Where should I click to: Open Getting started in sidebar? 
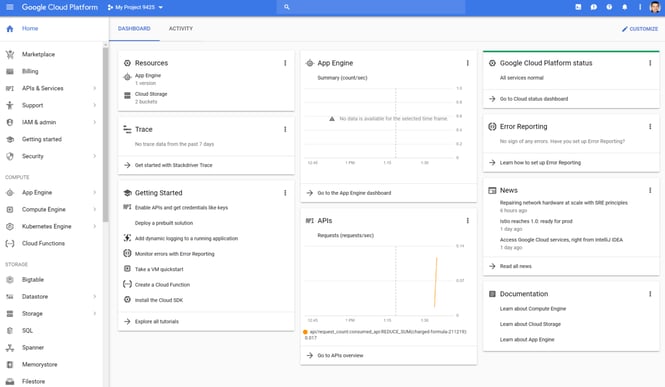(42, 139)
